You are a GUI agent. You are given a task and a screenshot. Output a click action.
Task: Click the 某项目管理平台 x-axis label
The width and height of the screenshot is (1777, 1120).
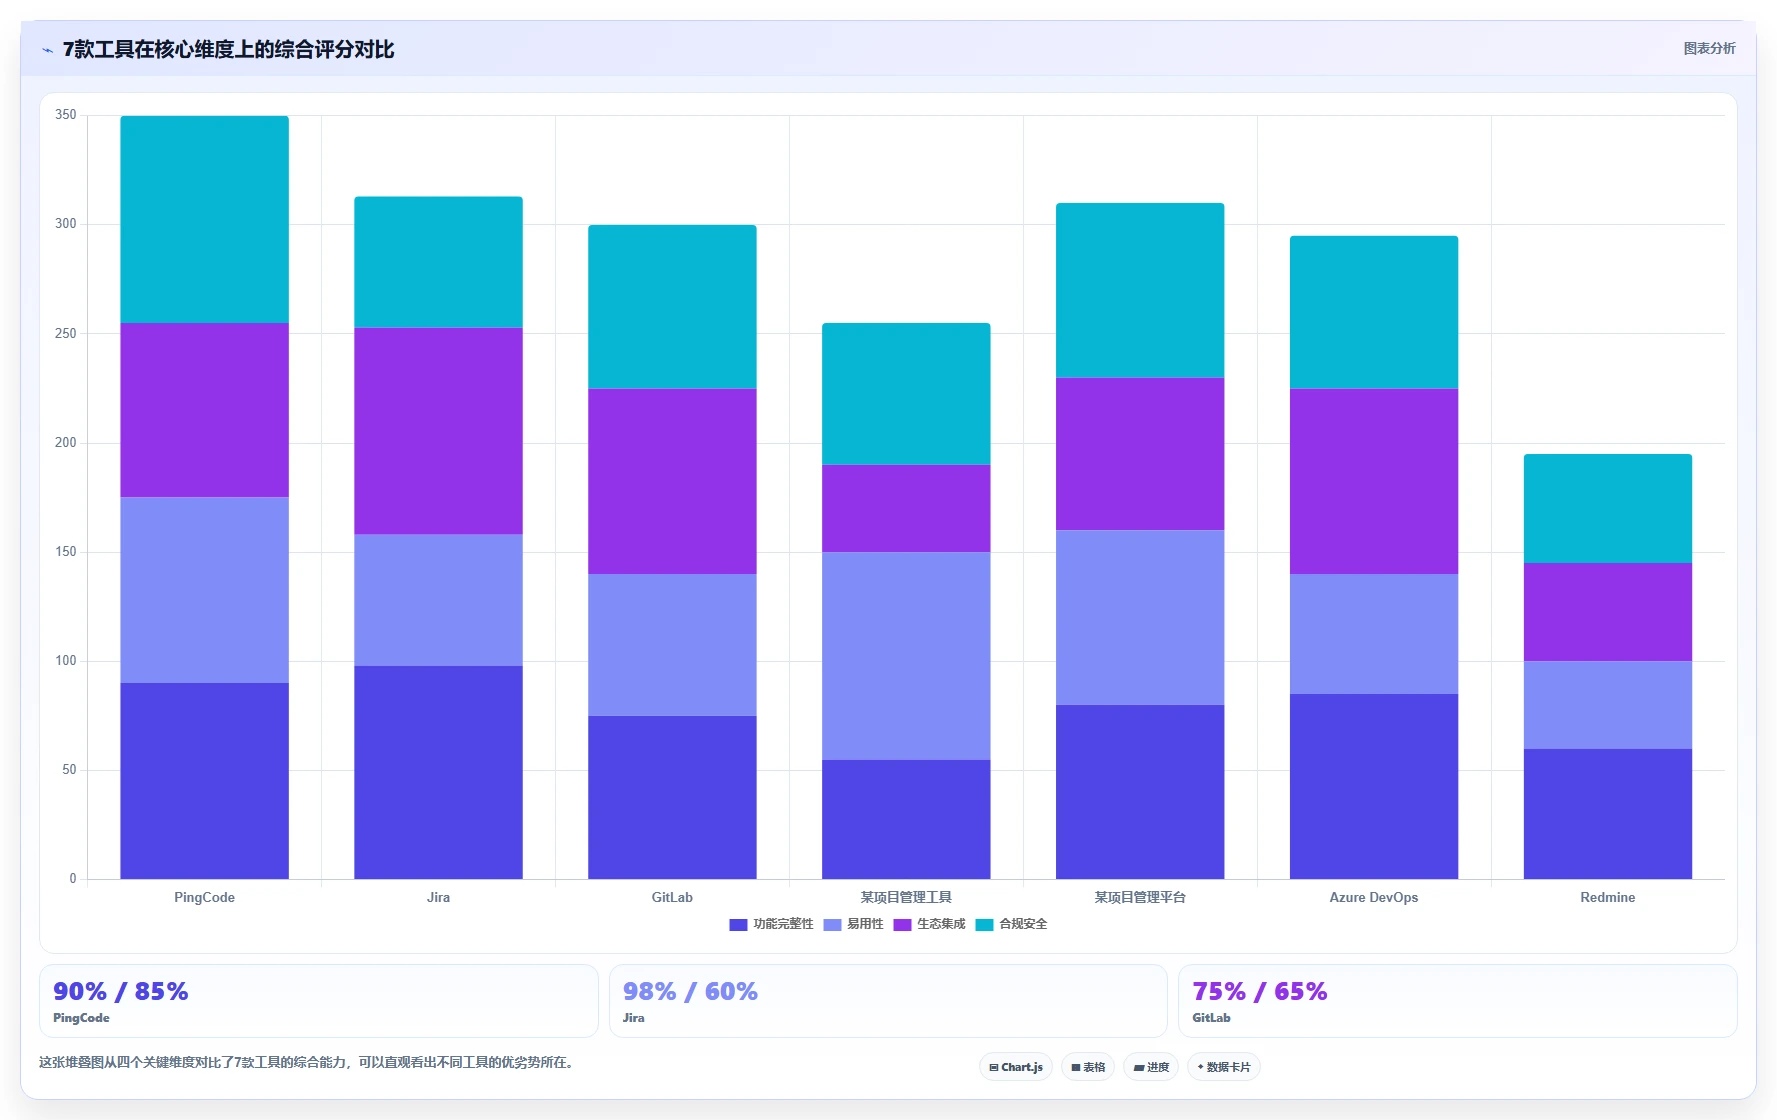[x=1141, y=897]
